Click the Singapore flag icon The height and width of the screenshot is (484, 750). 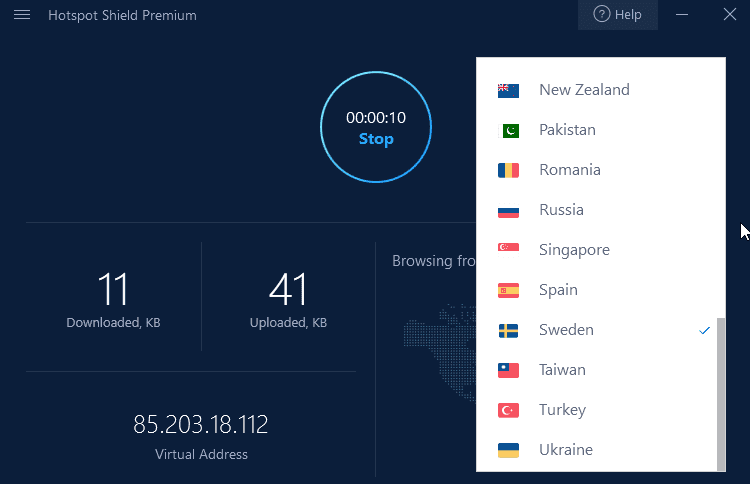(508, 250)
